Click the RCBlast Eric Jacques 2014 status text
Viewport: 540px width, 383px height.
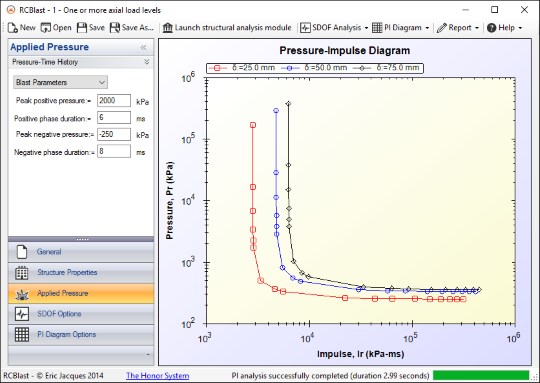pos(53,375)
